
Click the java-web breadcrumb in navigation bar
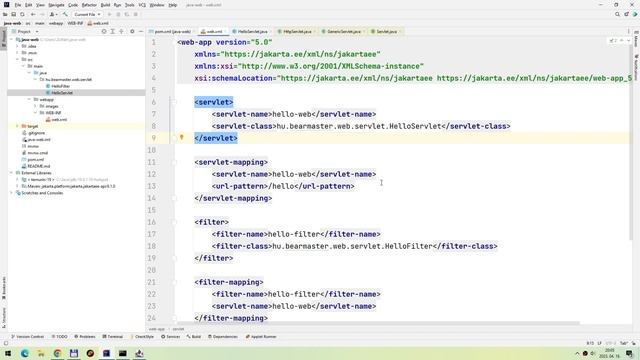(x=12, y=23)
